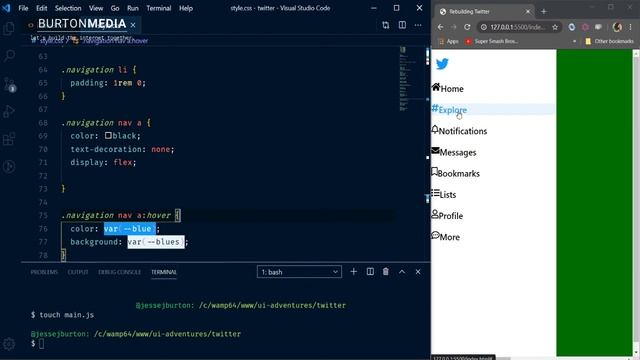This screenshot has width=640, height=360.
Task: Open the Explorer view in the activity bar
Action: coord(9,29)
